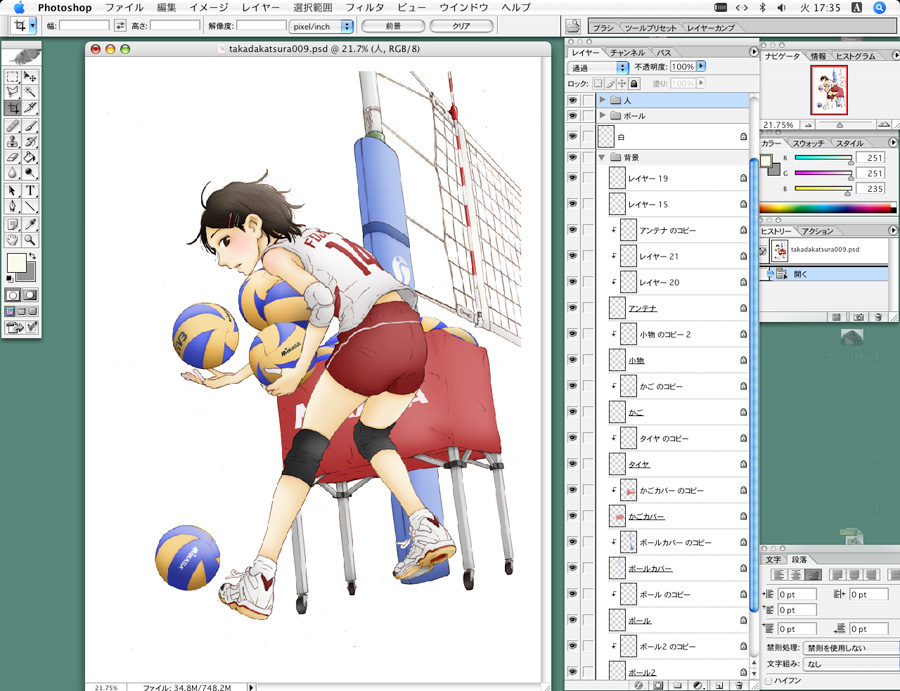900x691 pixels.
Task: Select the Rectangular Marquee tool
Action: (x=13, y=76)
